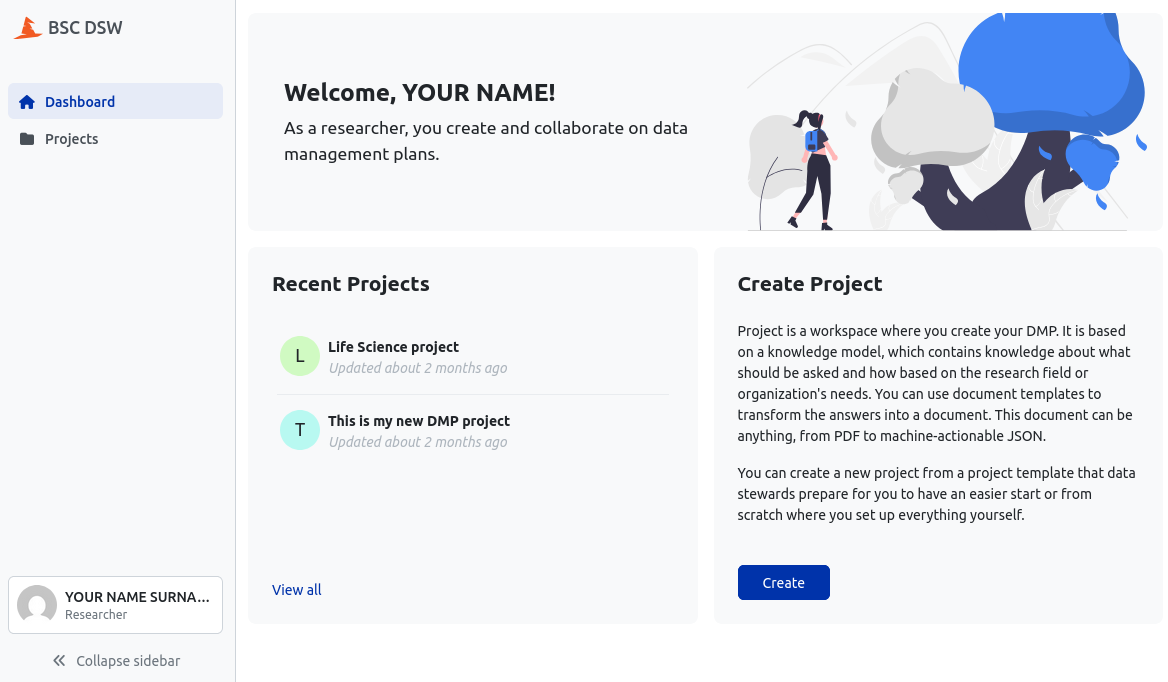The image size is (1168, 682).
Task: Click the BSC DSW wizard hat logo
Action: (28, 28)
